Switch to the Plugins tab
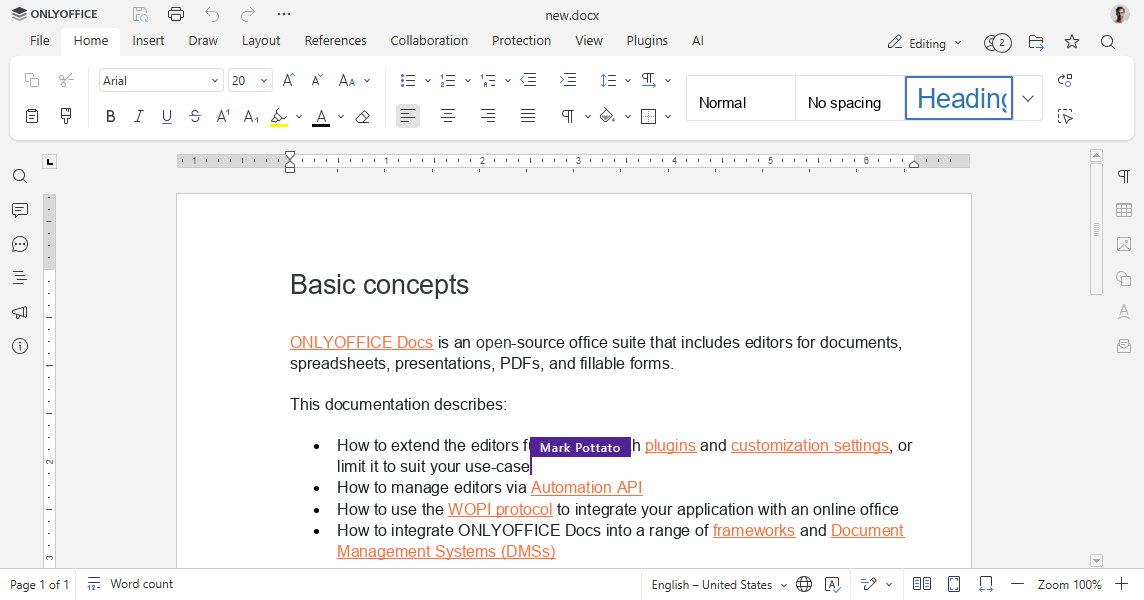Screen dimensions: 1144x600 coord(647,41)
